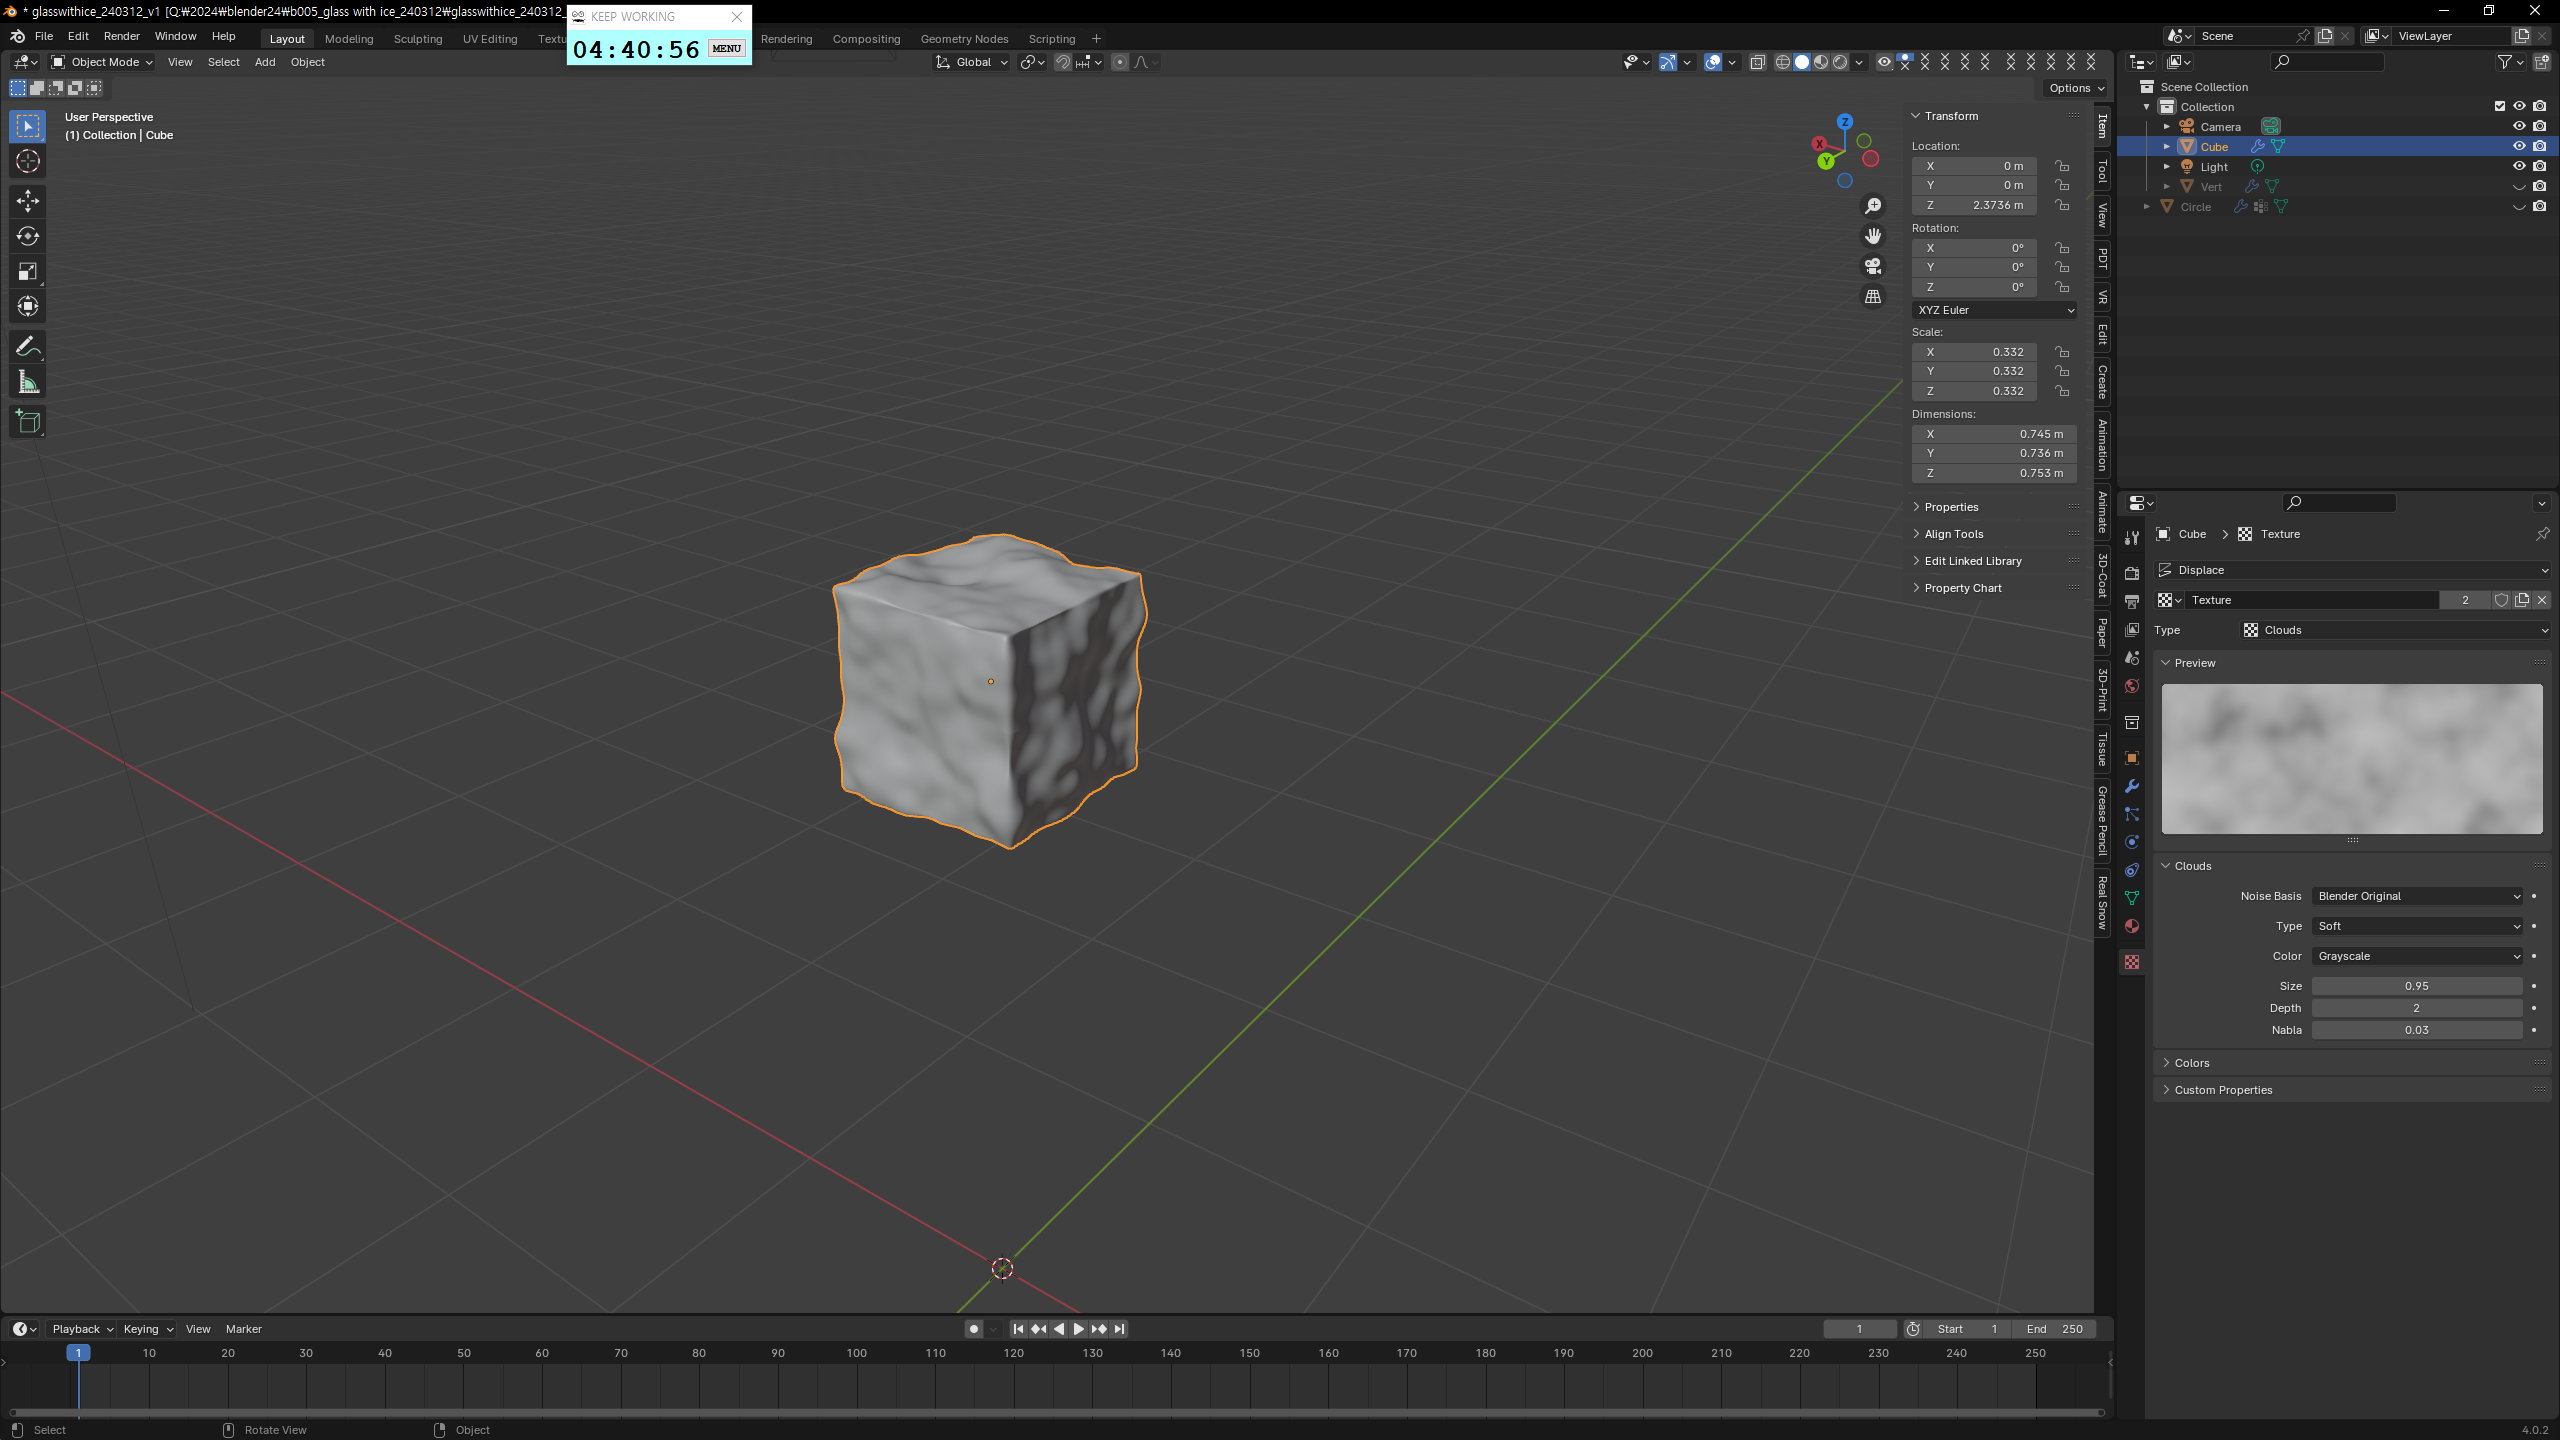The image size is (2560, 1440).
Task: Activate the Measure ruler tool
Action: (28, 382)
